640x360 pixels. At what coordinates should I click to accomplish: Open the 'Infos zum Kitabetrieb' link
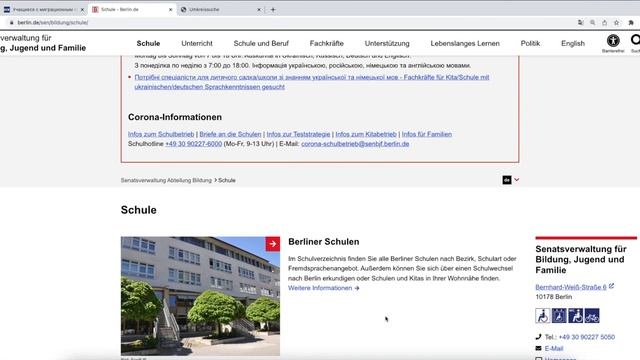pos(366,134)
